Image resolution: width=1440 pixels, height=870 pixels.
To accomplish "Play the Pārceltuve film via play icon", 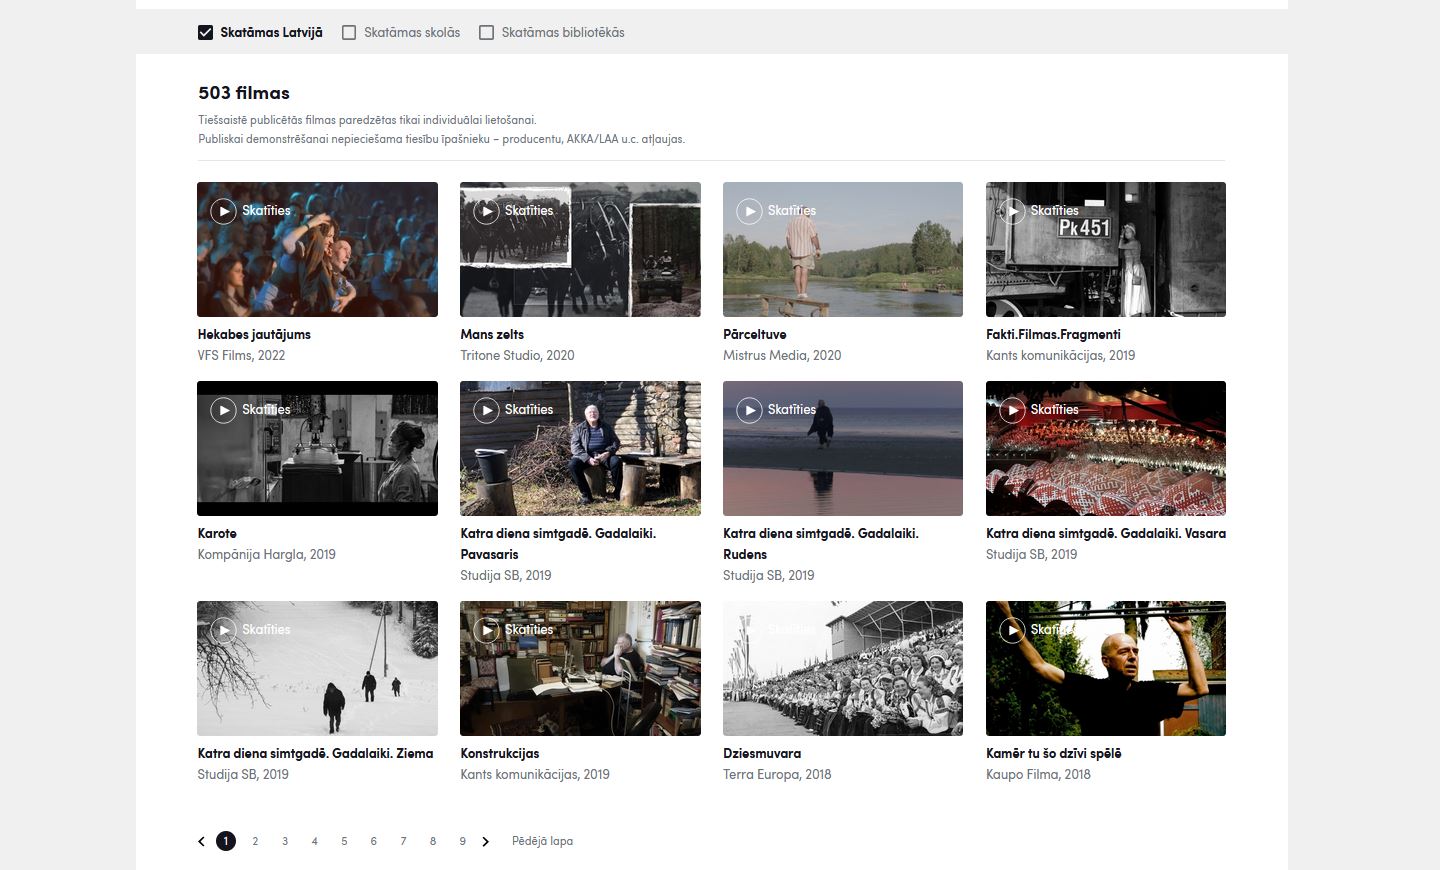I will [x=749, y=211].
